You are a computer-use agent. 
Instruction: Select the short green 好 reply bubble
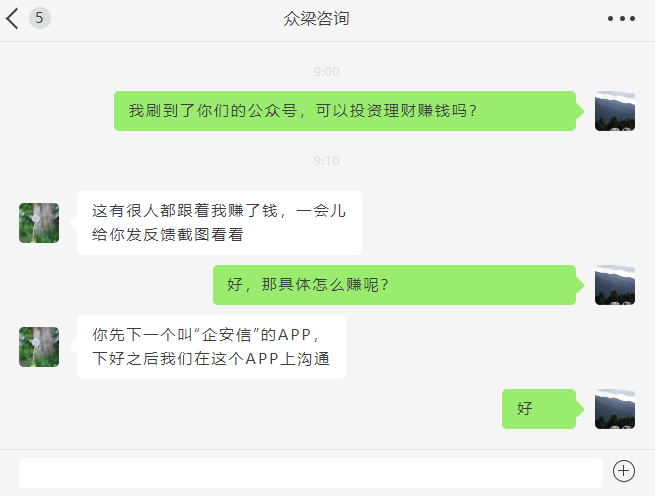tap(539, 409)
